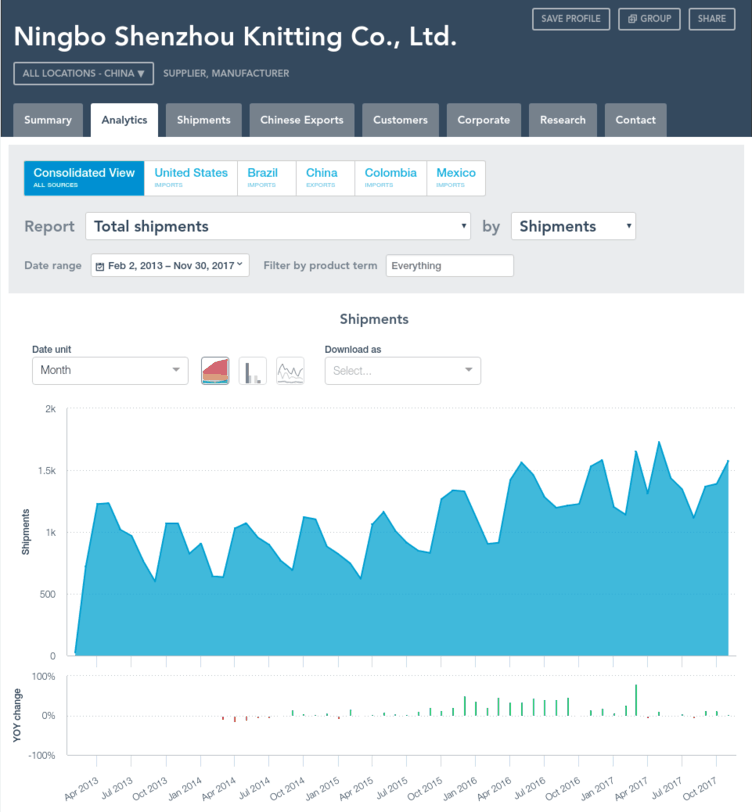Click the product term filter field
This screenshot has width=752, height=812.
450,266
